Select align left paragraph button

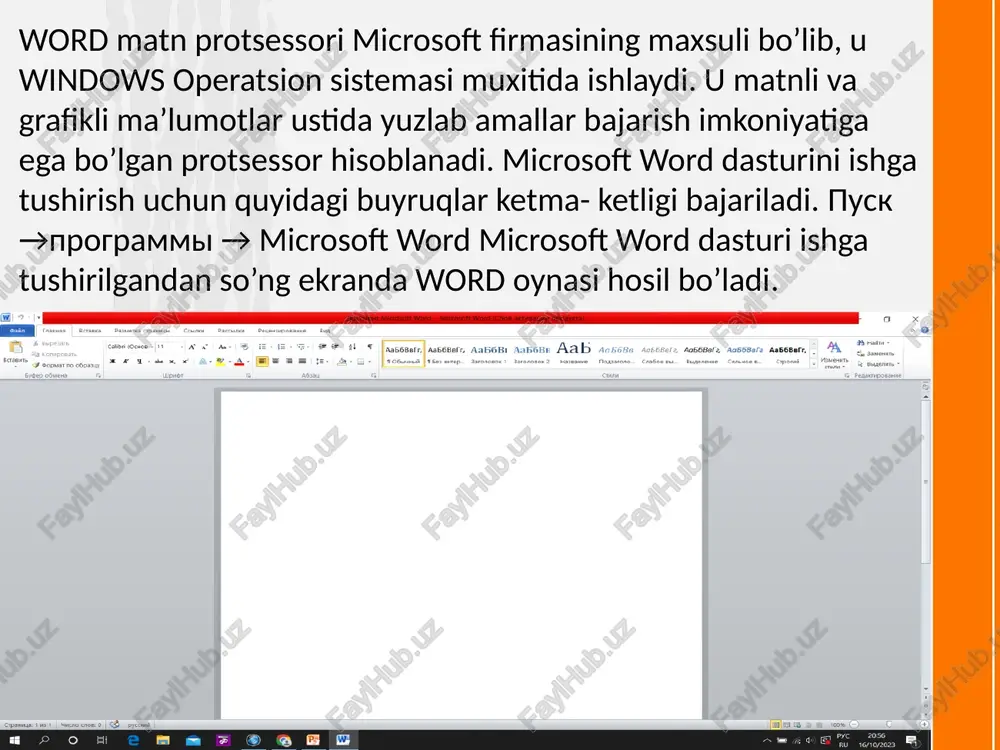pyautogui.click(x=262, y=362)
